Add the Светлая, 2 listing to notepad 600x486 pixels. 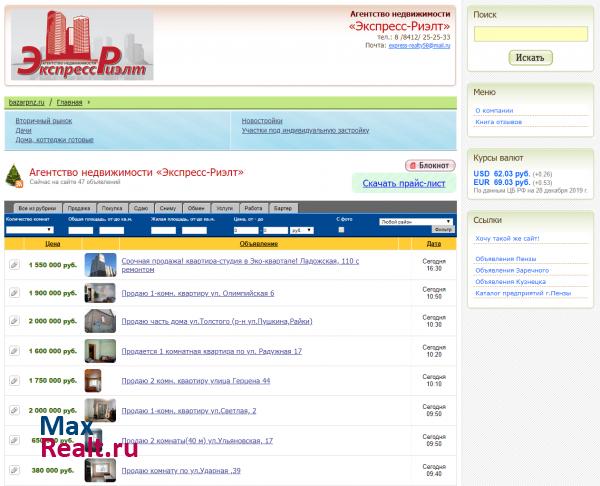(14, 410)
